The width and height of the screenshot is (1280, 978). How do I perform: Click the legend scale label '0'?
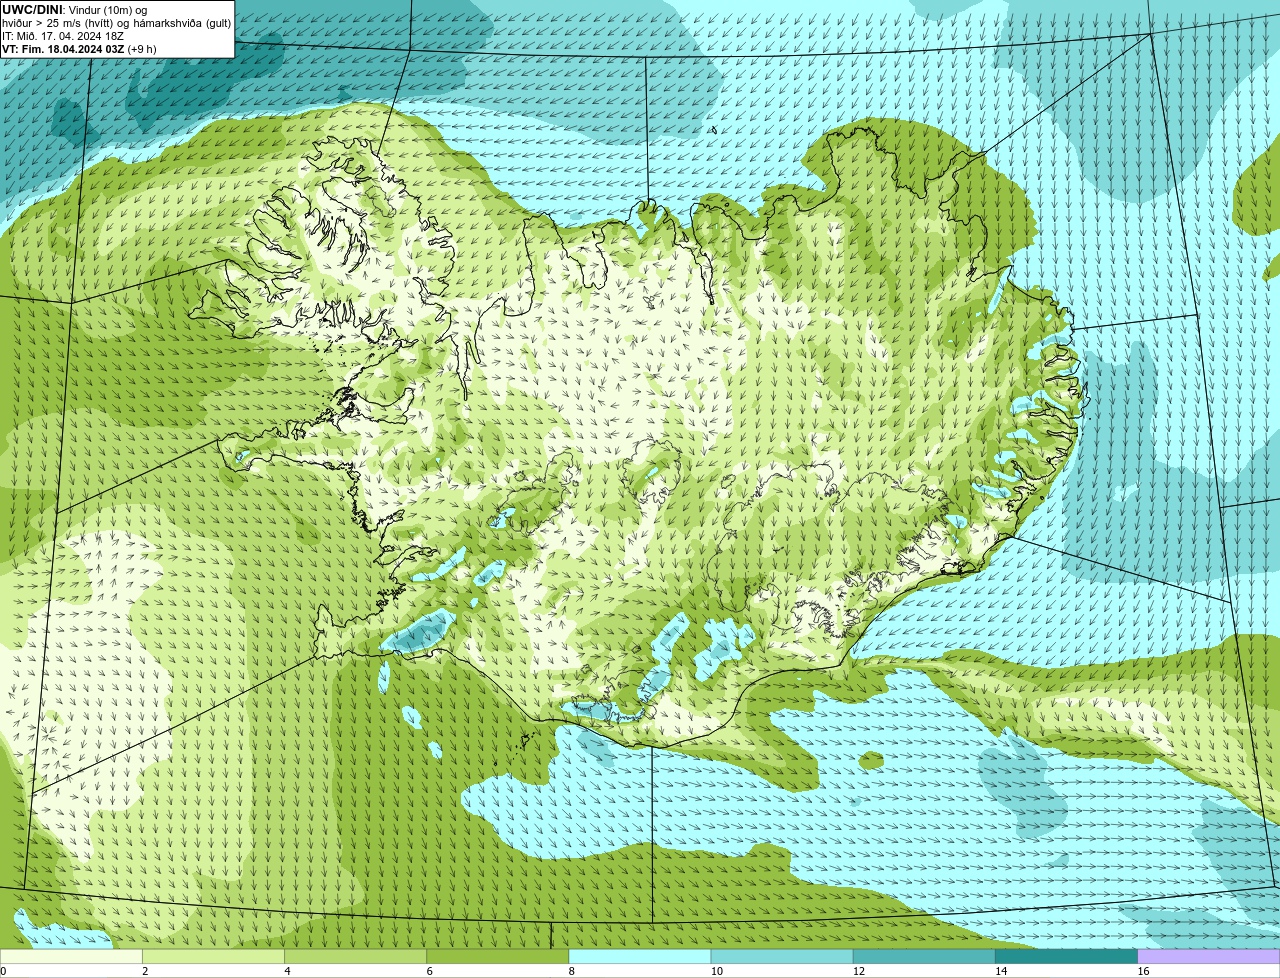[x=3, y=971]
